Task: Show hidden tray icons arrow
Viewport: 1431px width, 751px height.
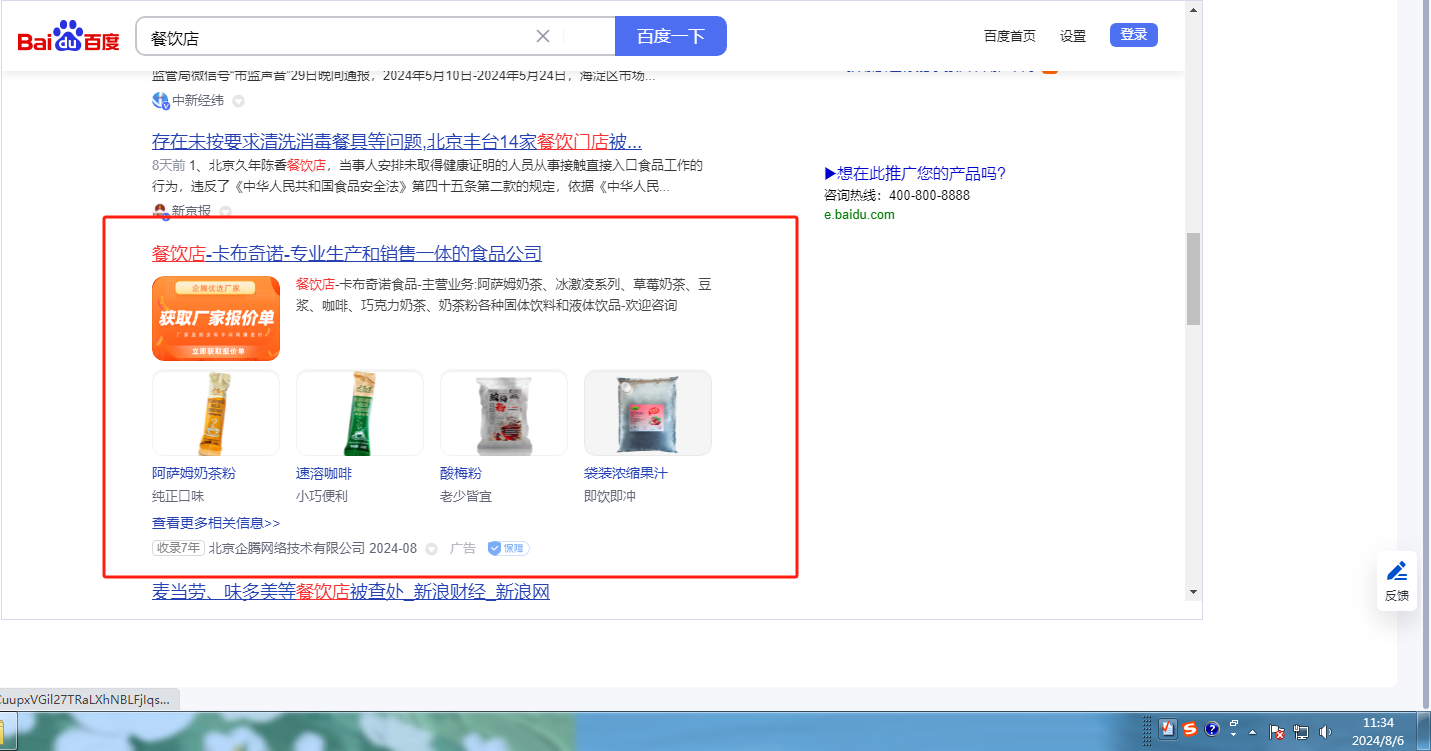Action: (1252, 732)
